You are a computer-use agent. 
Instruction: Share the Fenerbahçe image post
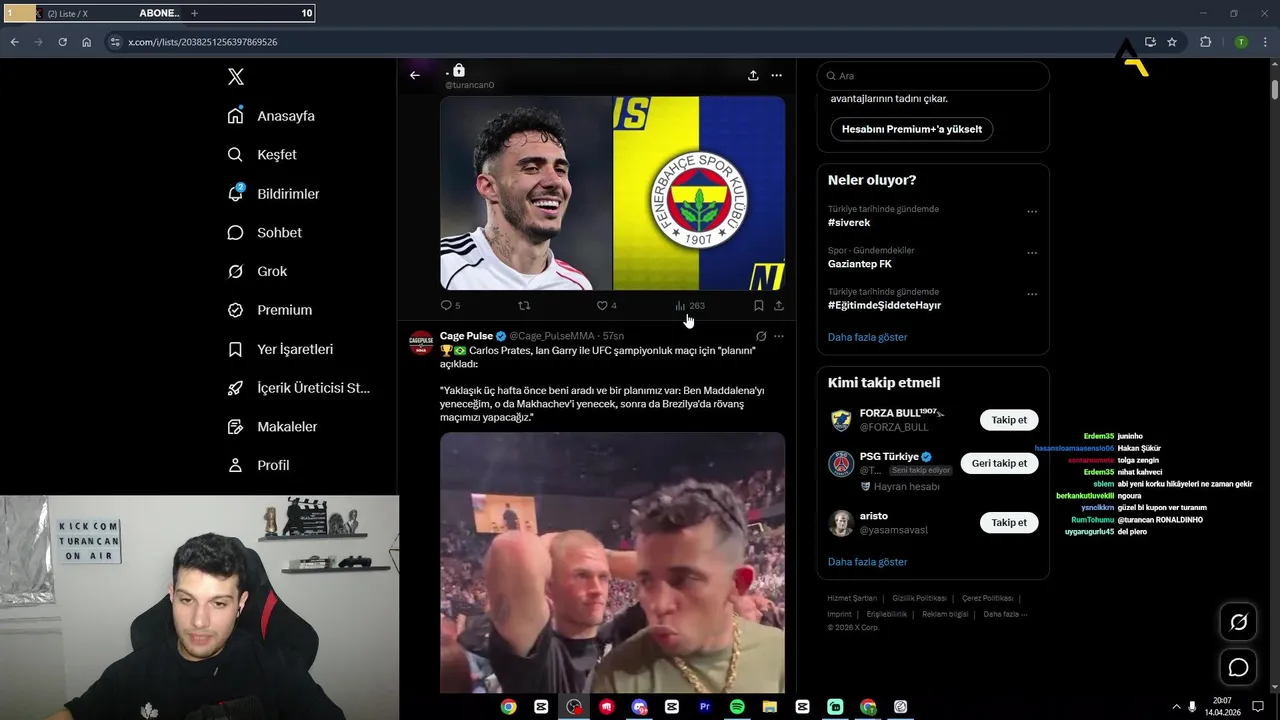[779, 306]
